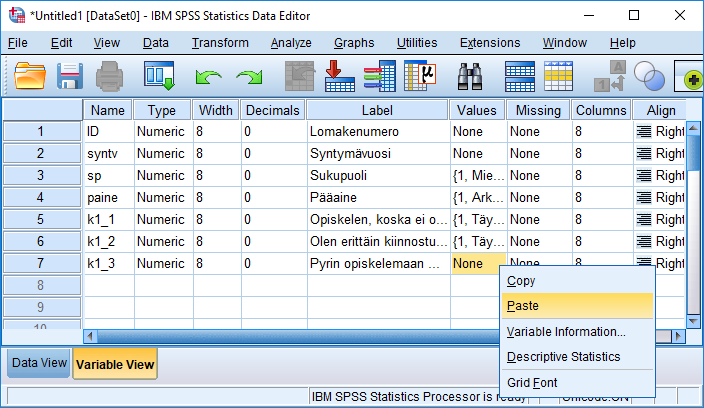Click the alignment icon in ID row
The image size is (704, 408).
[643, 132]
